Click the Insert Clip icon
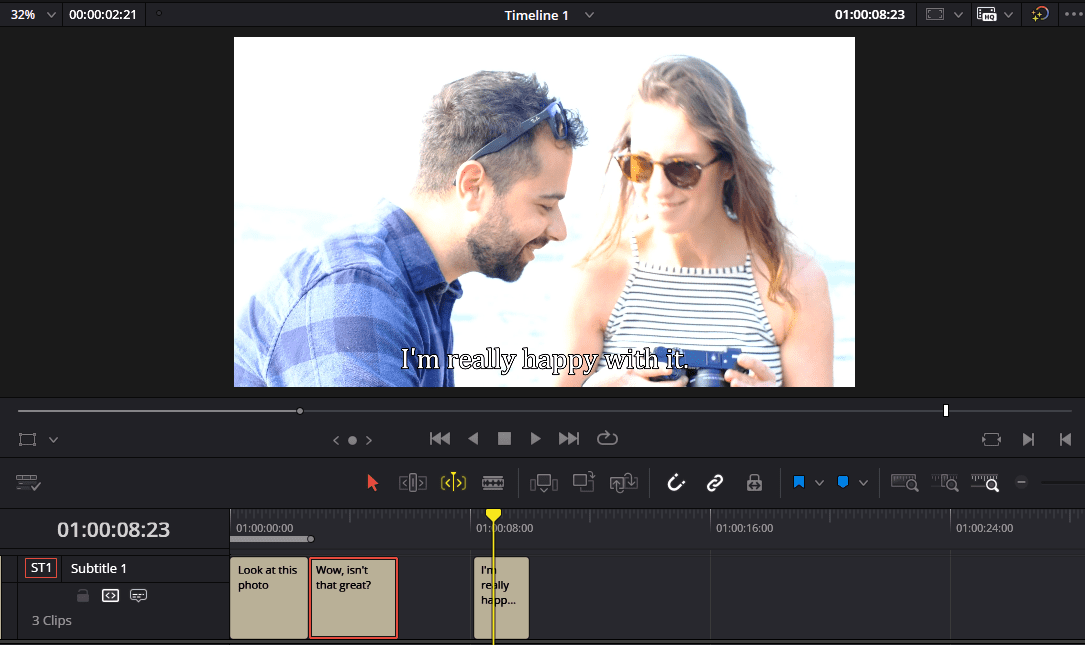 click(x=545, y=482)
